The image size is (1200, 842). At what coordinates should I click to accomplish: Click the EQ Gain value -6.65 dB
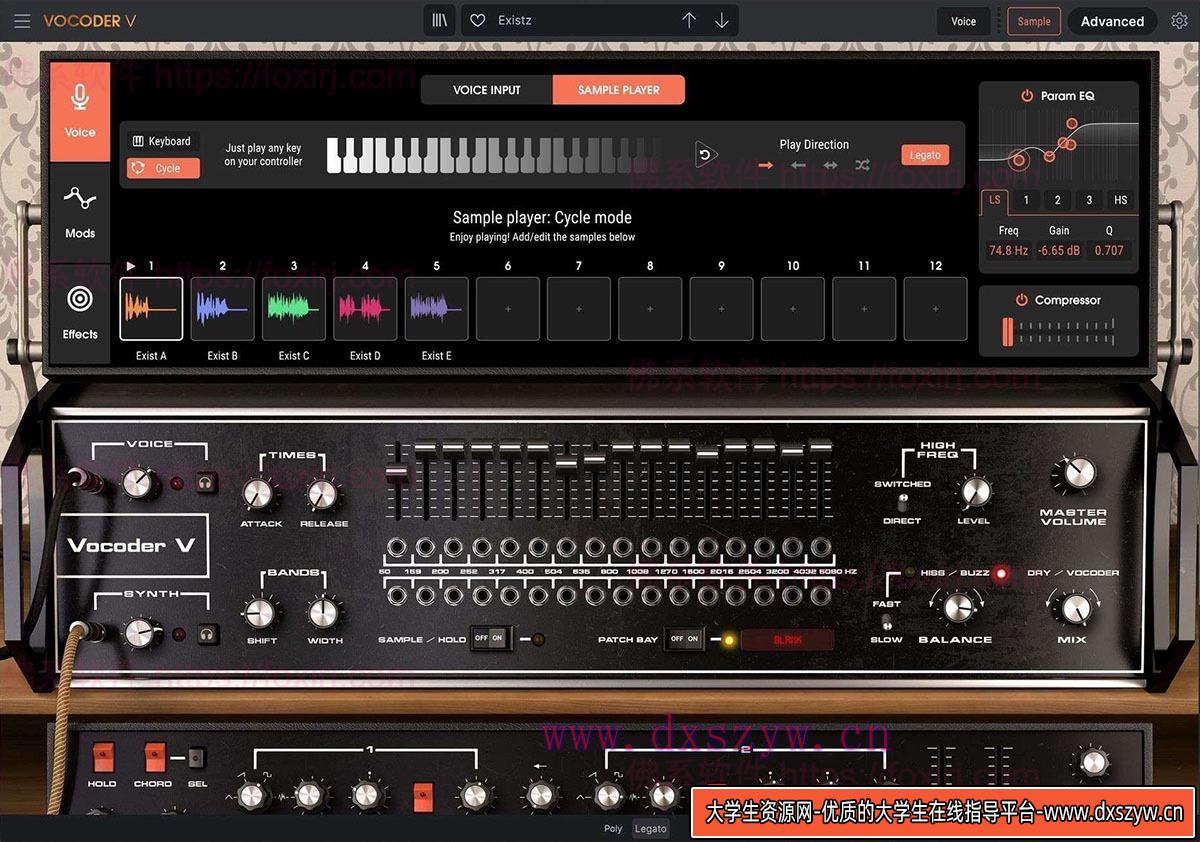tap(1059, 250)
